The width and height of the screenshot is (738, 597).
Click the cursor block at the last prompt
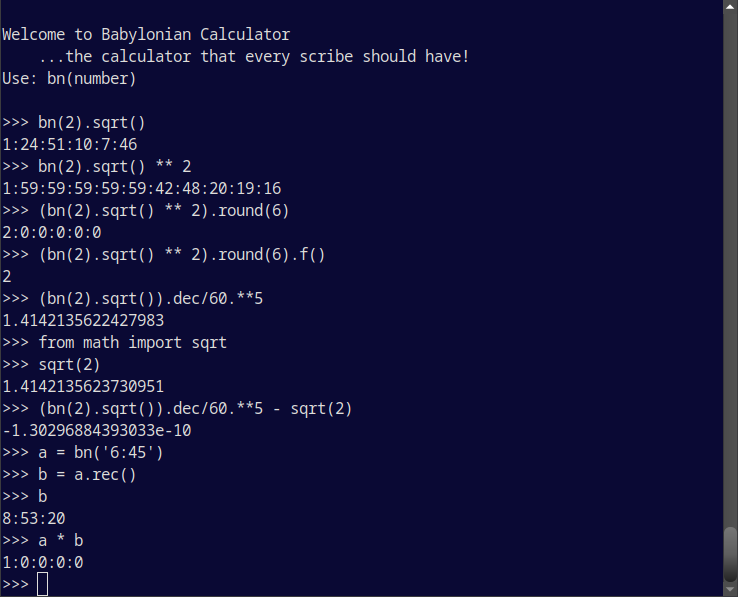(42, 585)
